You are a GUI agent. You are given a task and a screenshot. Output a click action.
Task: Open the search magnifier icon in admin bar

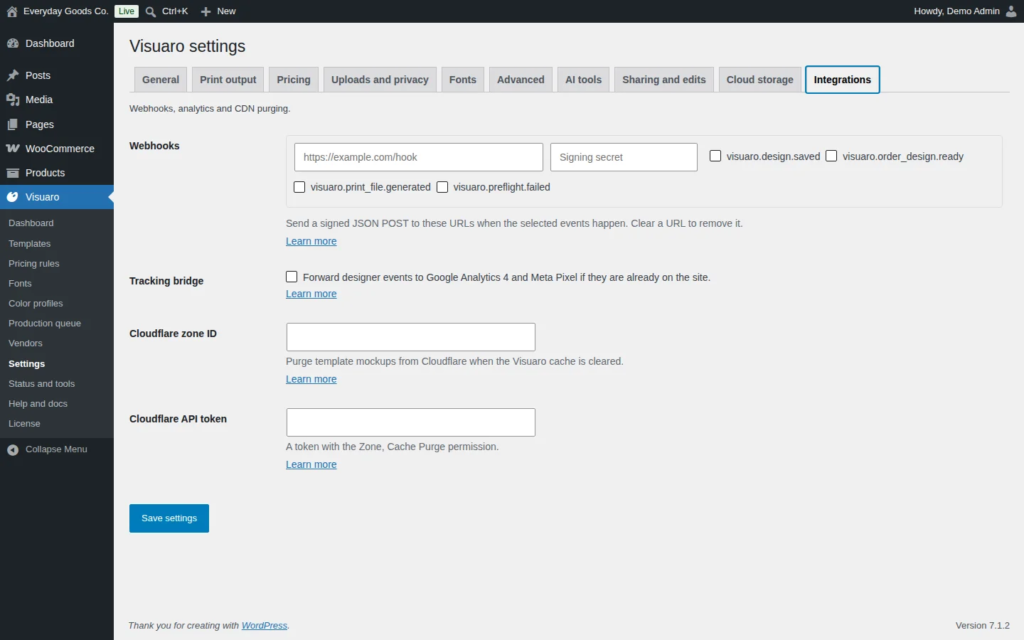click(x=151, y=11)
